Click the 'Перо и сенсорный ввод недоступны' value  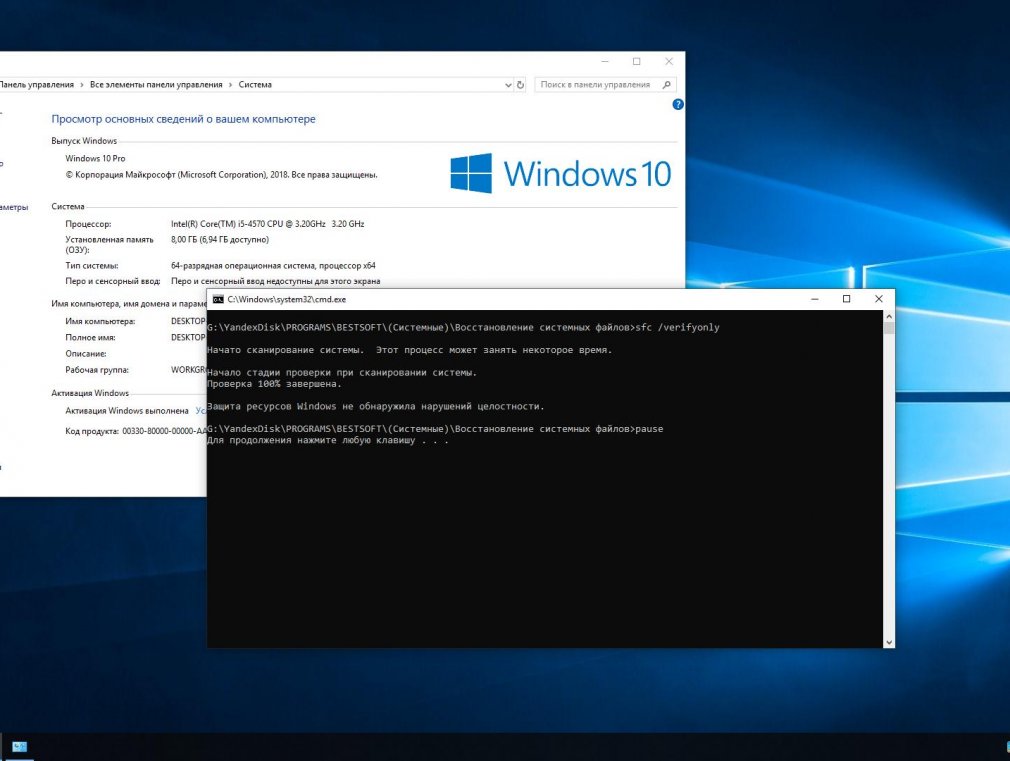click(x=275, y=281)
